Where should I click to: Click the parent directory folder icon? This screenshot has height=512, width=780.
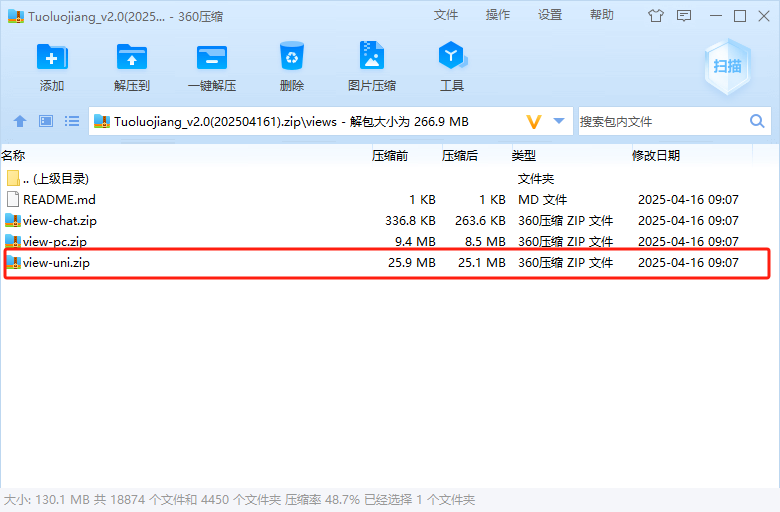pos(13,178)
